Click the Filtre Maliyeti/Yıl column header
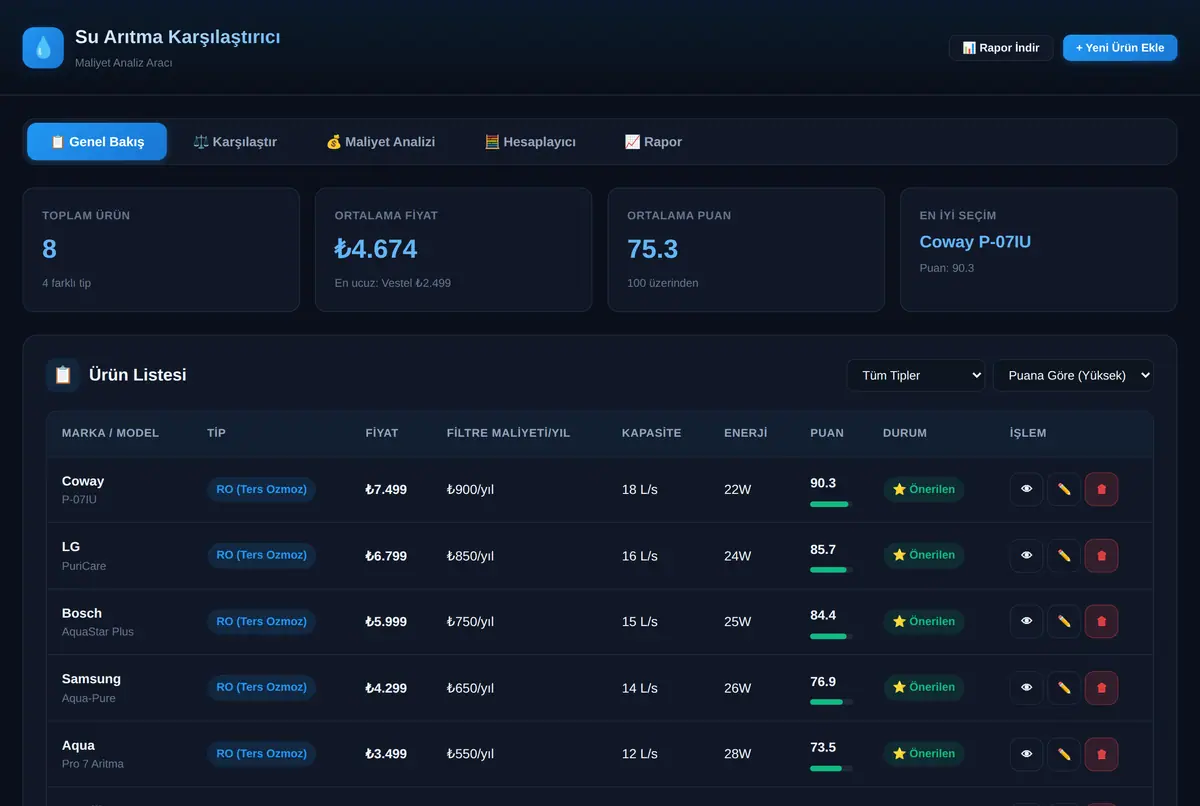Screen dimensions: 1200x806 click(509, 433)
